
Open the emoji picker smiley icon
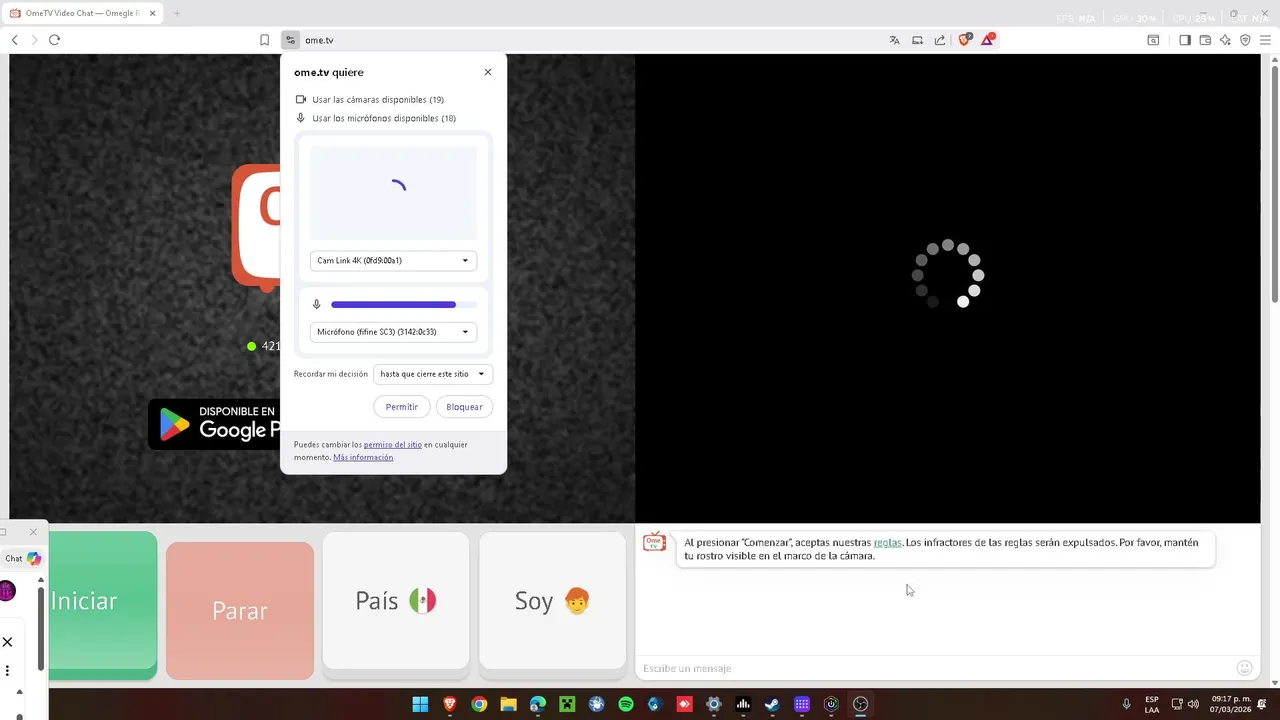(1245, 668)
